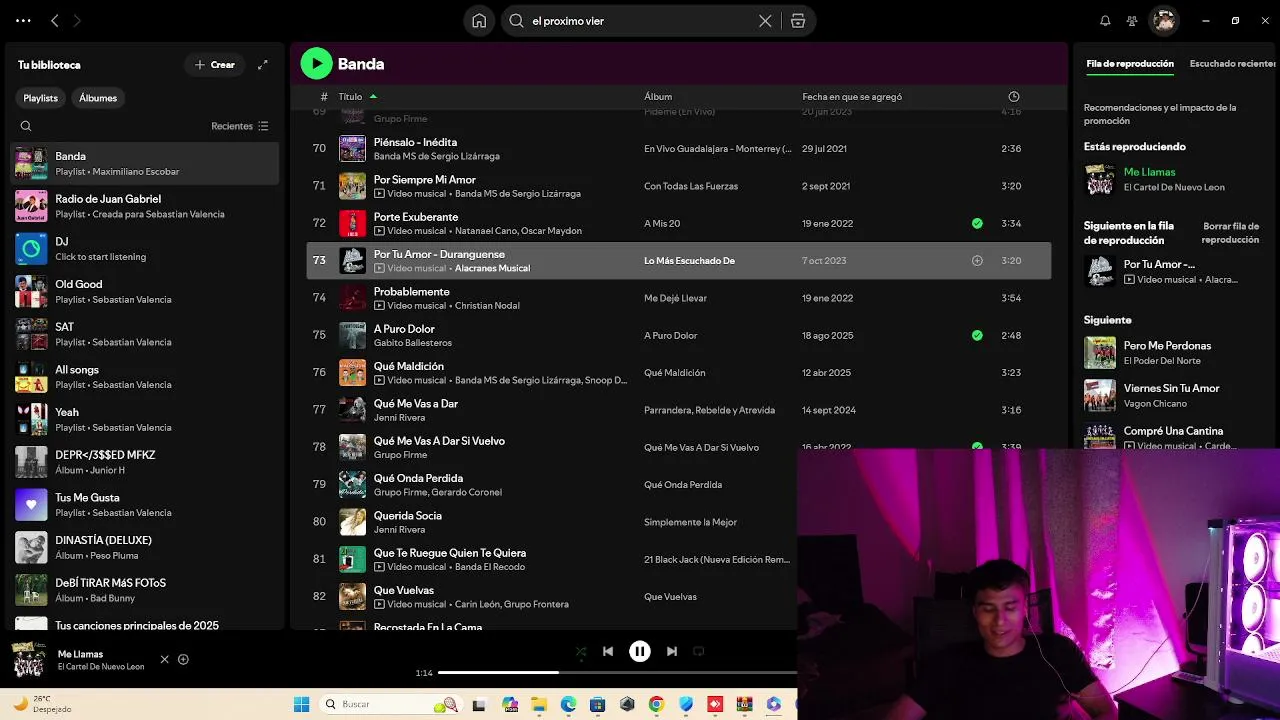Viewport: 1280px width, 720px height.
Task: Click the Crear button in library
Action: 214,65
